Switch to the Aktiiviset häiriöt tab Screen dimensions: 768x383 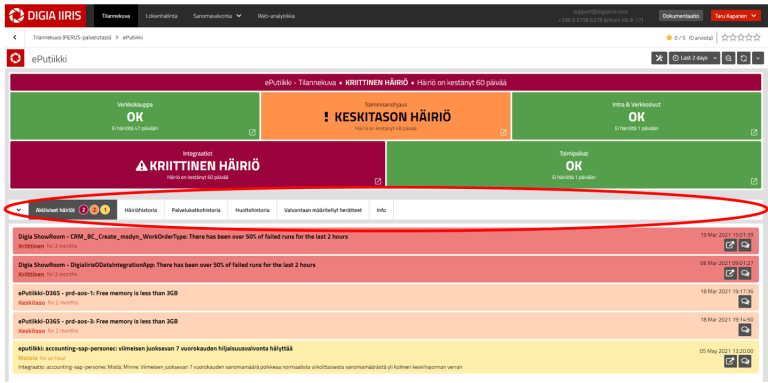(72, 210)
